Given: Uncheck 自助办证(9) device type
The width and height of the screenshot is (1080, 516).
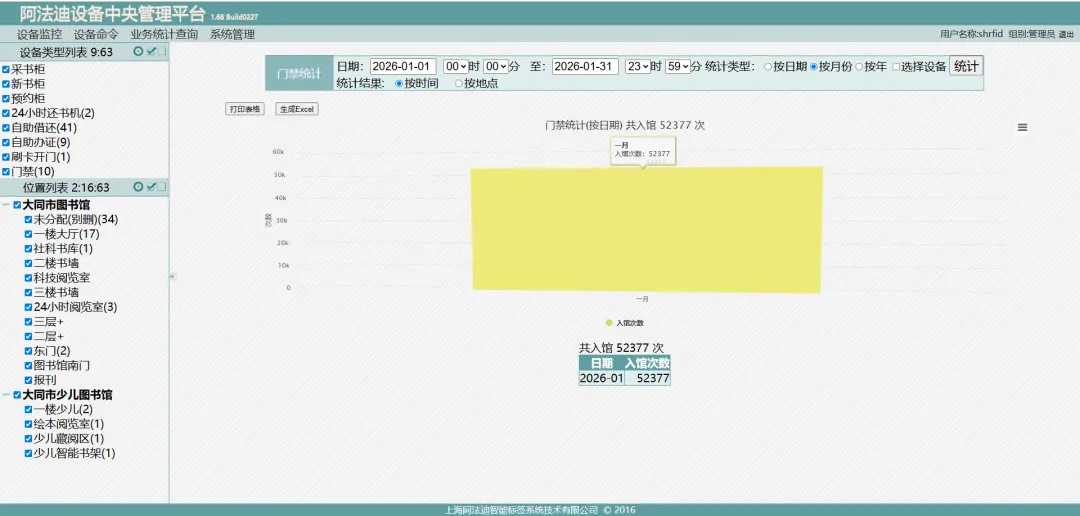Looking at the screenshot, I should (x=6, y=143).
